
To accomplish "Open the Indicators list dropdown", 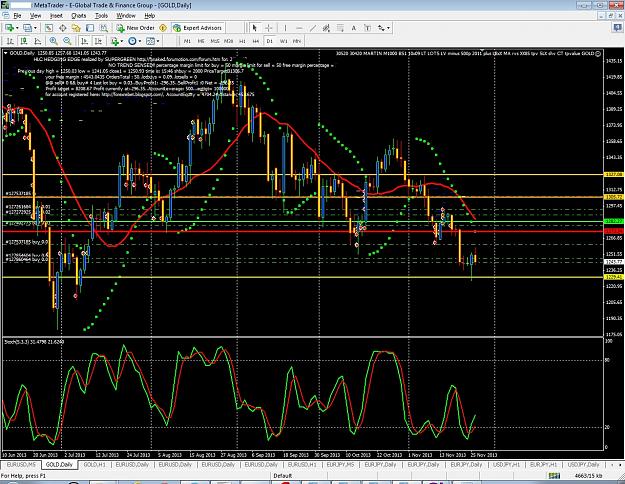I will [117, 41].
